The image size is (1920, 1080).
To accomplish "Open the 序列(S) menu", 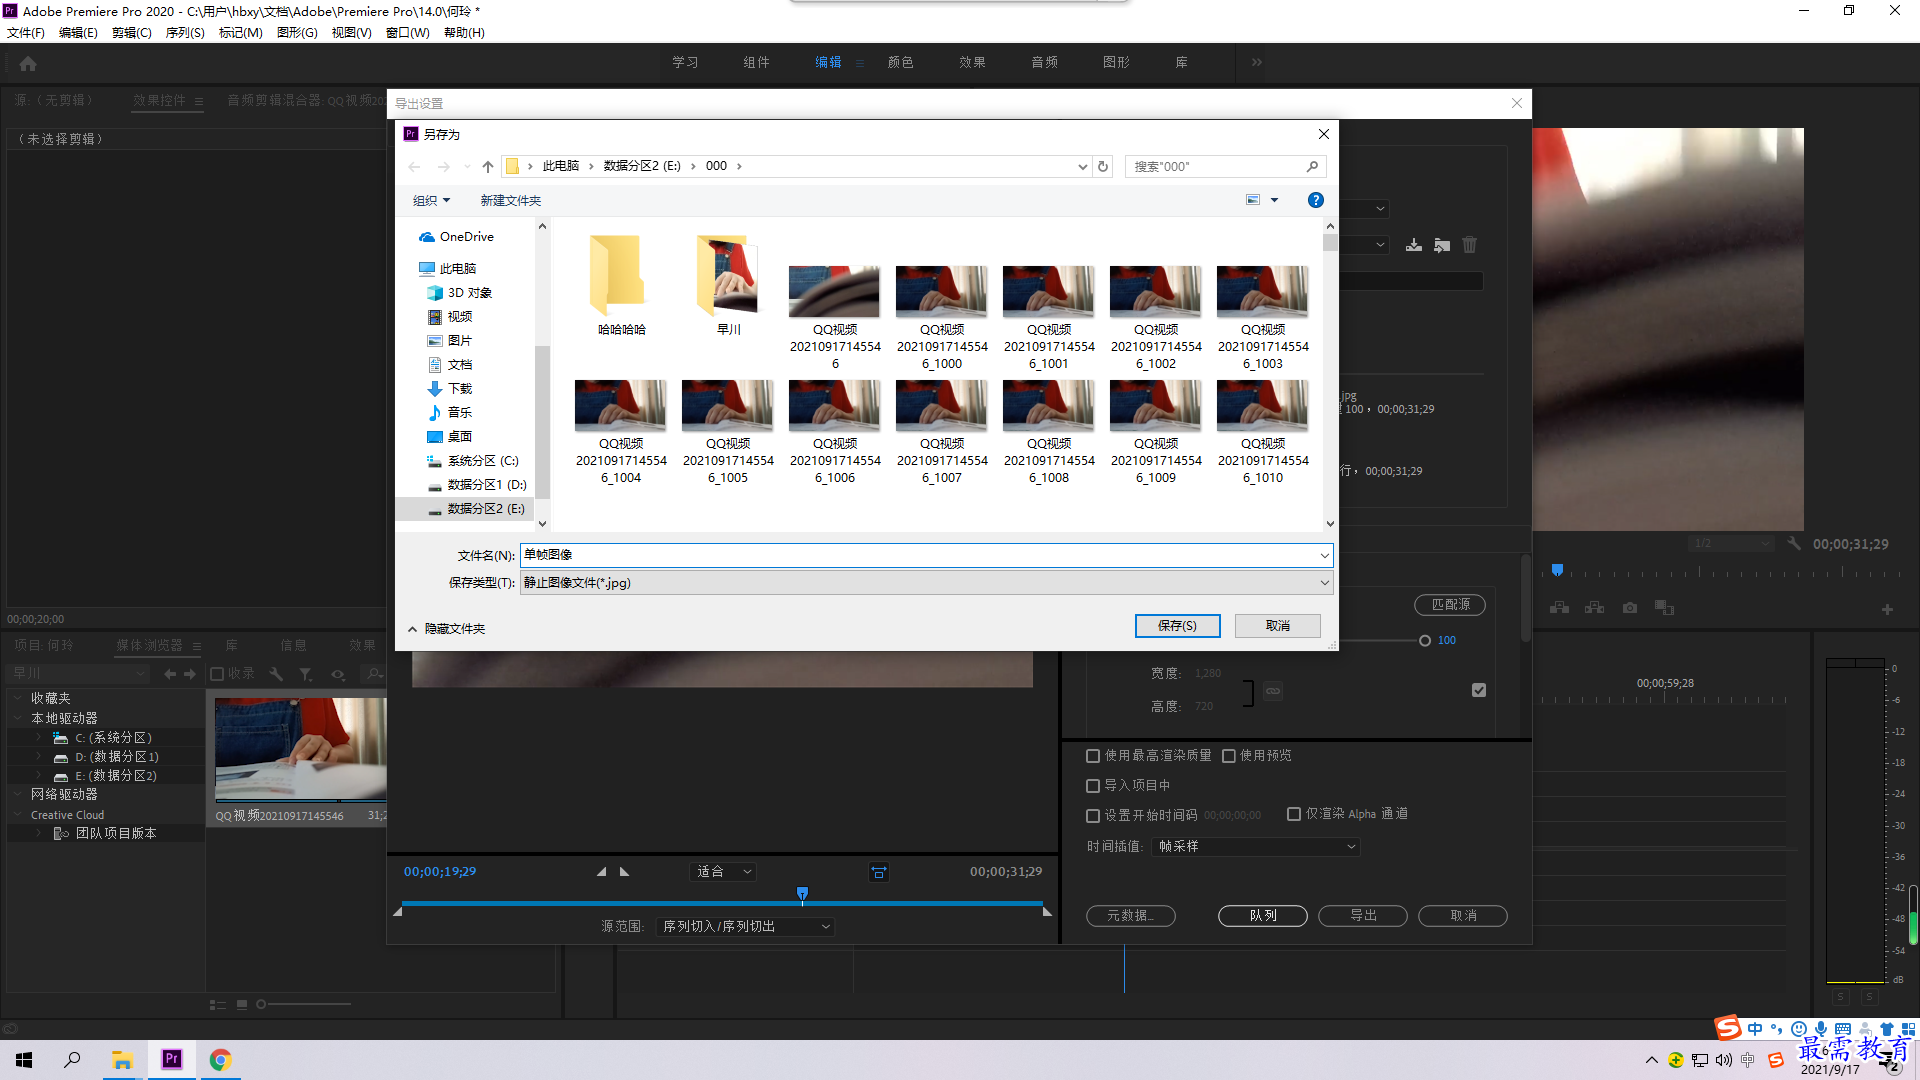I will tap(185, 33).
